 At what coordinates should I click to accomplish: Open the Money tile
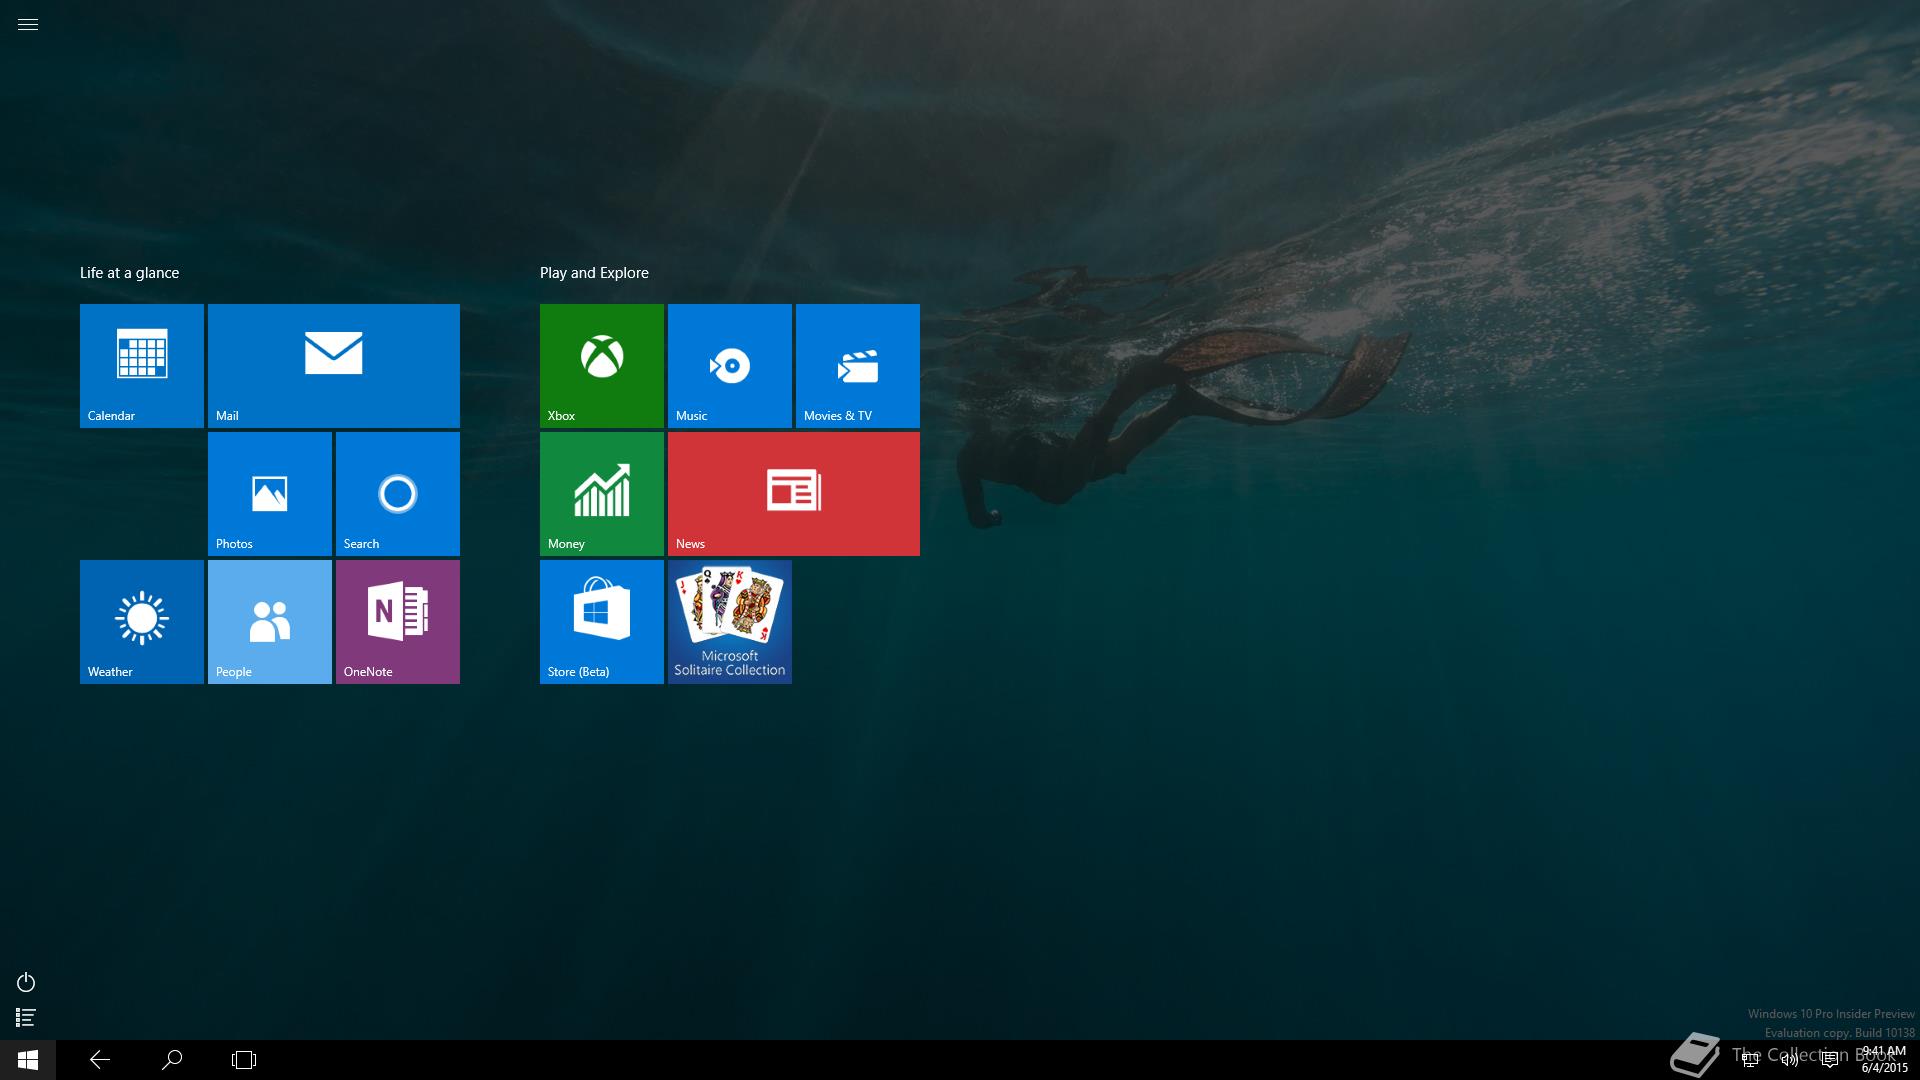[602, 494]
